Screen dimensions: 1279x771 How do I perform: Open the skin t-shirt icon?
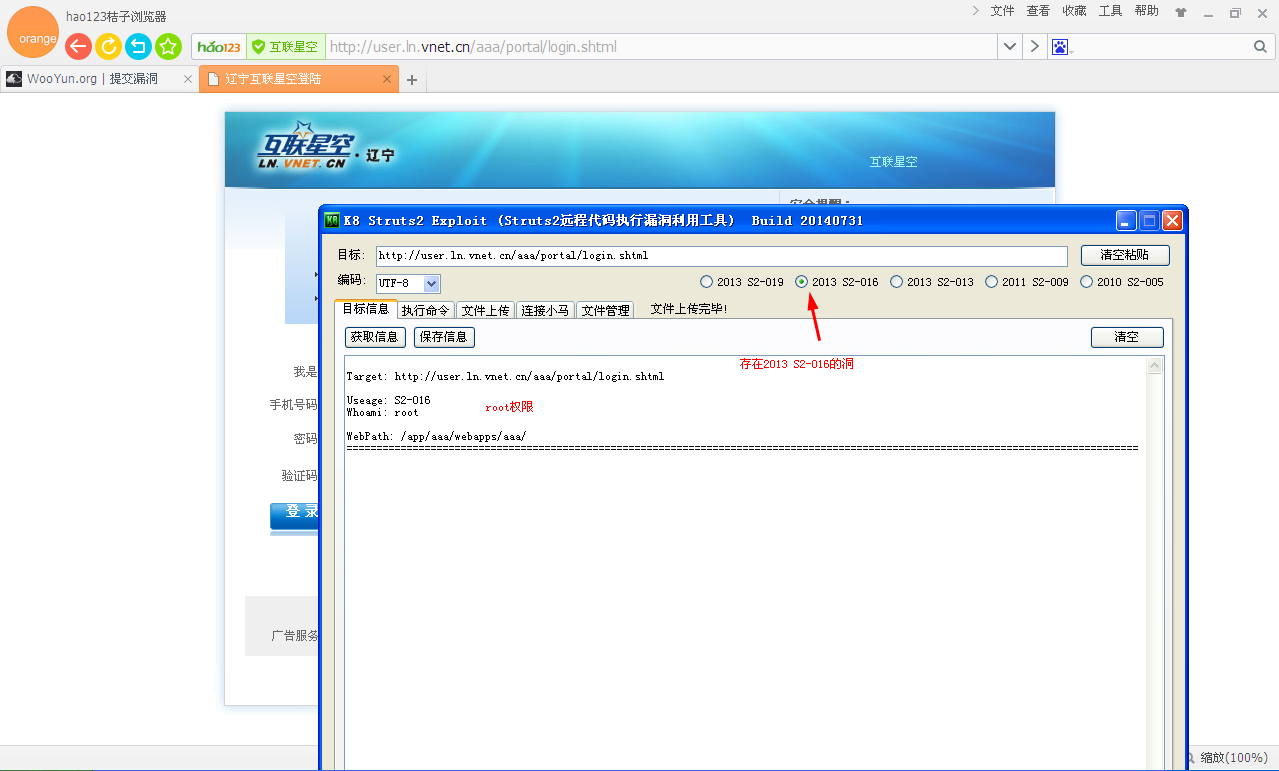tap(1181, 12)
